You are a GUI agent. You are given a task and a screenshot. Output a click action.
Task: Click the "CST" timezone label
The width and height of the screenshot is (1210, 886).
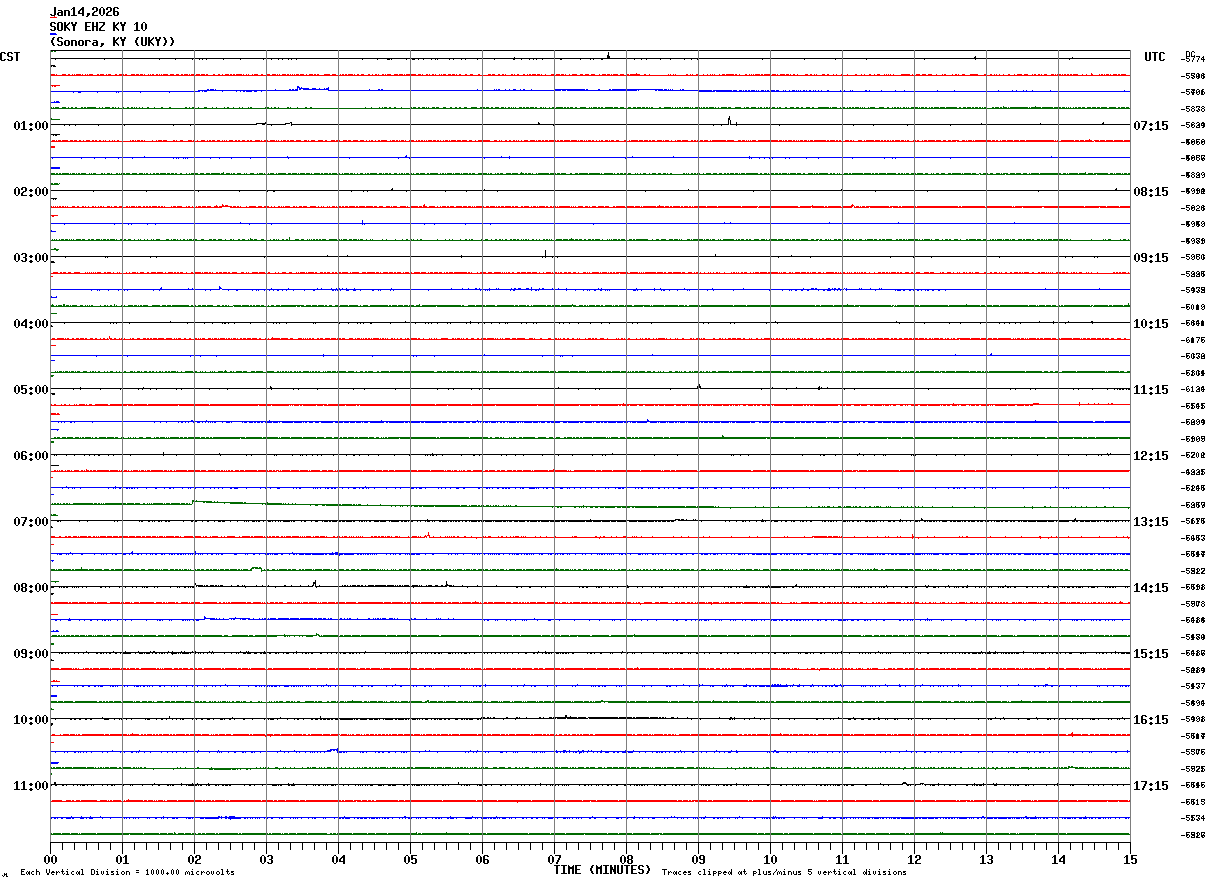tap(10, 57)
